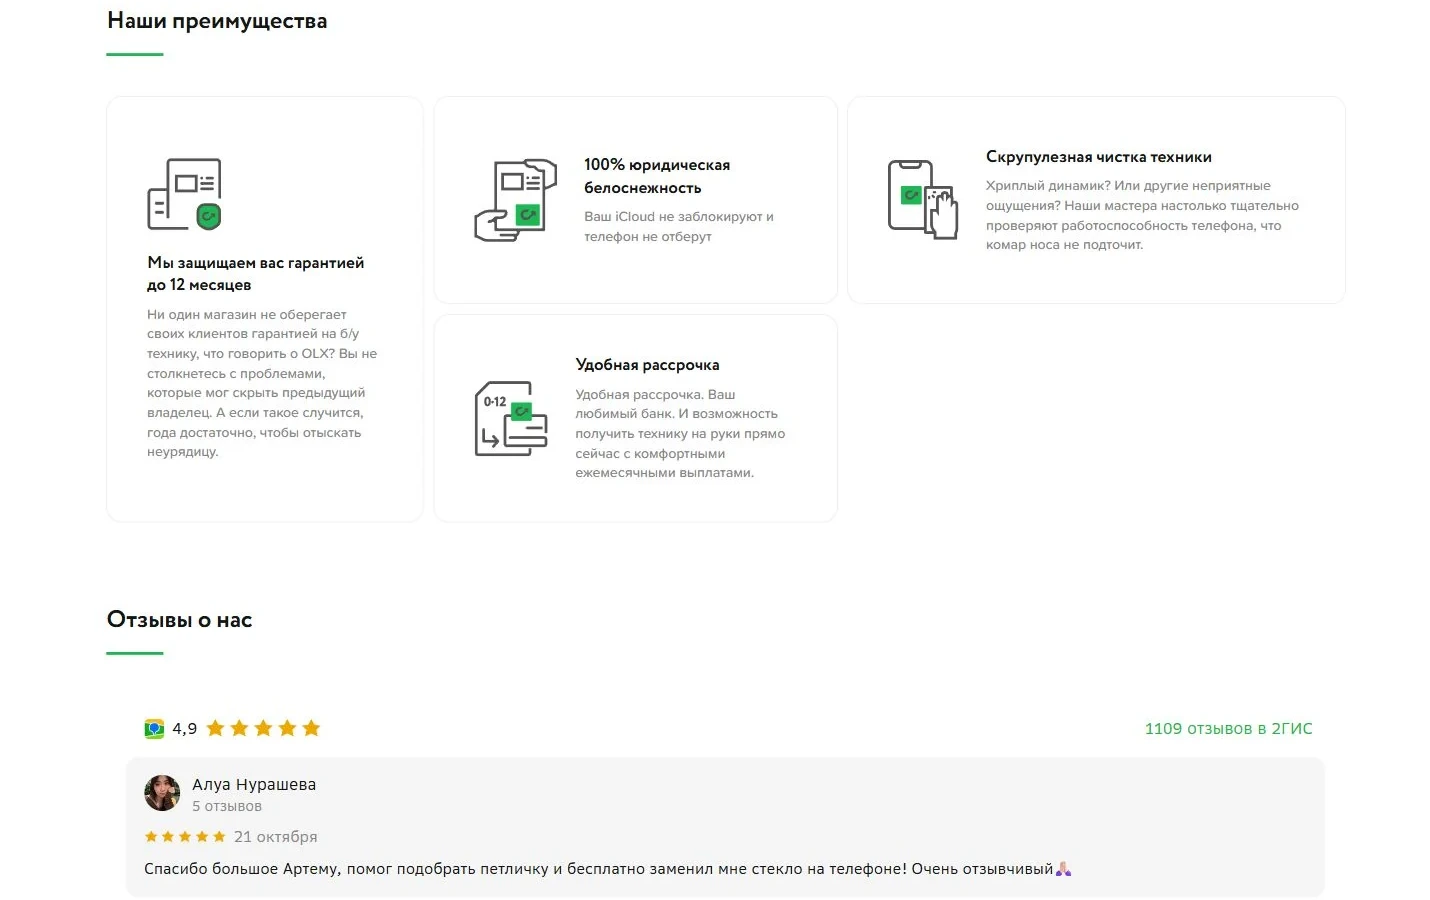This screenshot has height=900, width=1430.
Task: Click 'Скрупулезная чистка техники' title
Action: pyautogui.click(x=1099, y=157)
